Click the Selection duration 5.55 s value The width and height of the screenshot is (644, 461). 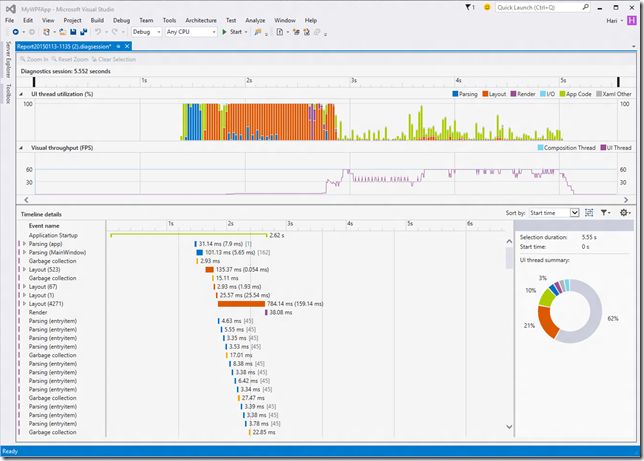[589, 237]
